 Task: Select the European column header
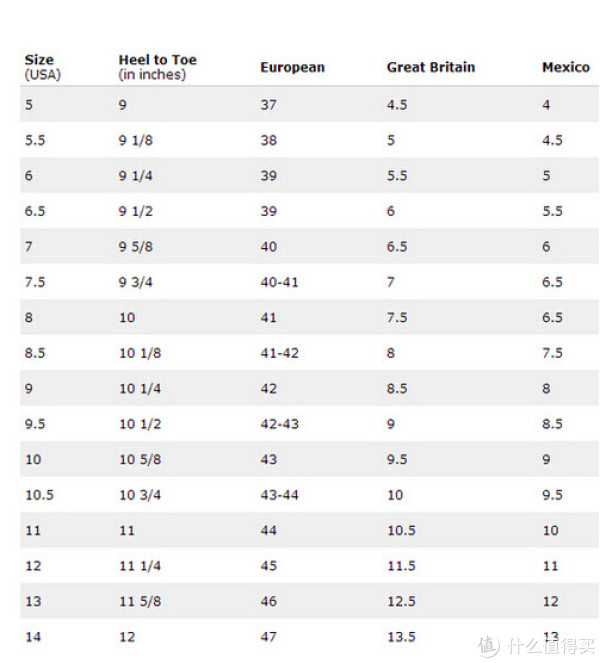coord(293,67)
